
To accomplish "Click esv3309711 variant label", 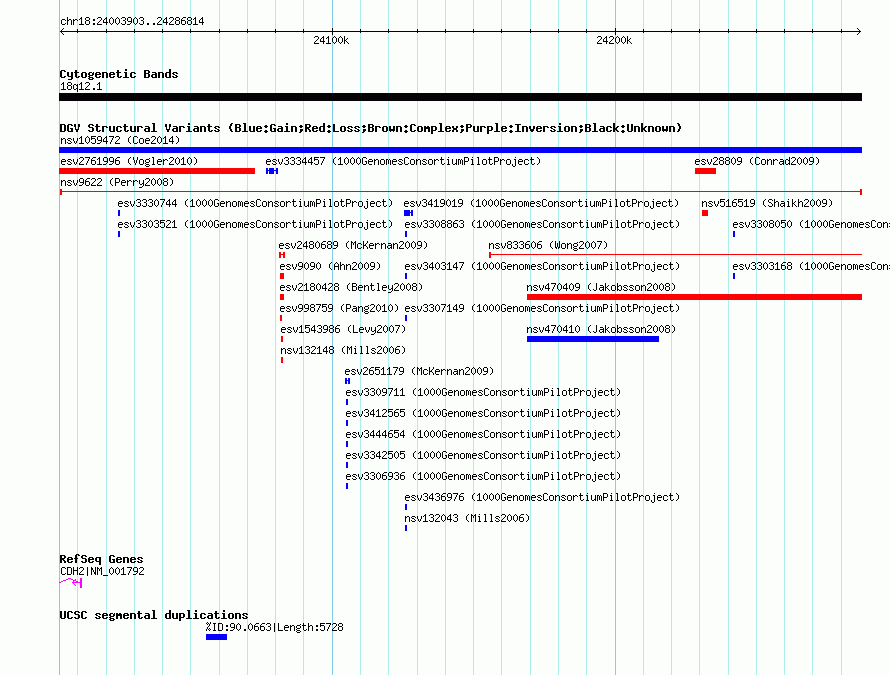I will click(x=483, y=392).
